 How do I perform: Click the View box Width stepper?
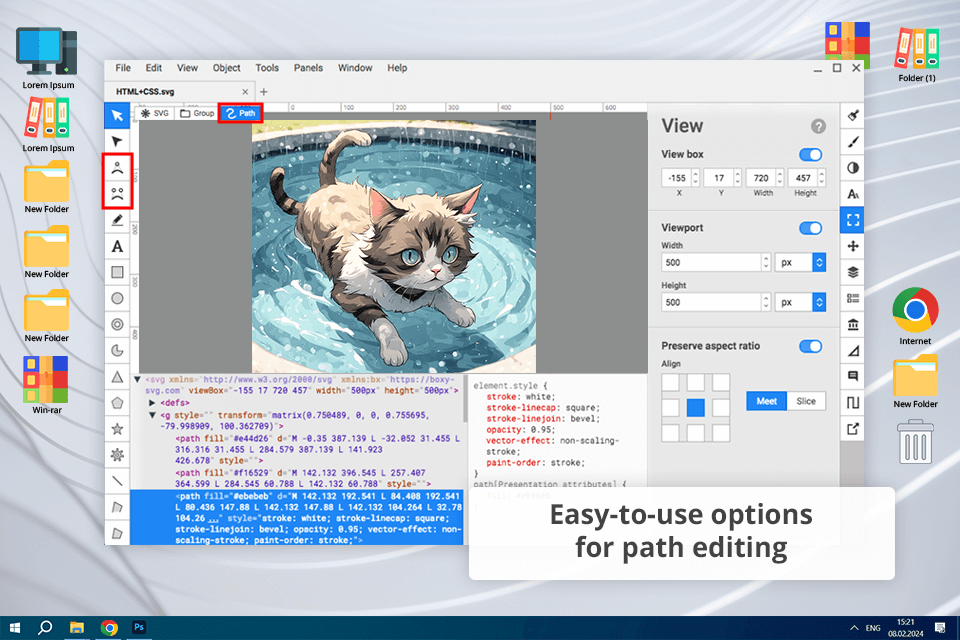779,178
